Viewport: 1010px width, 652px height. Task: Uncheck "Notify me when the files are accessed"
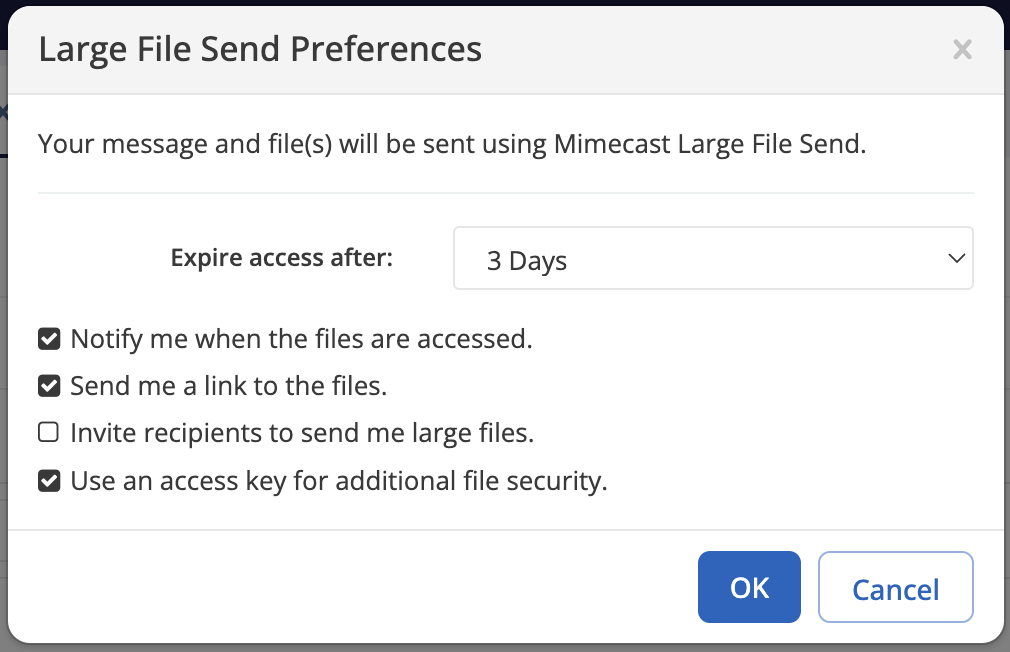(48, 338)
